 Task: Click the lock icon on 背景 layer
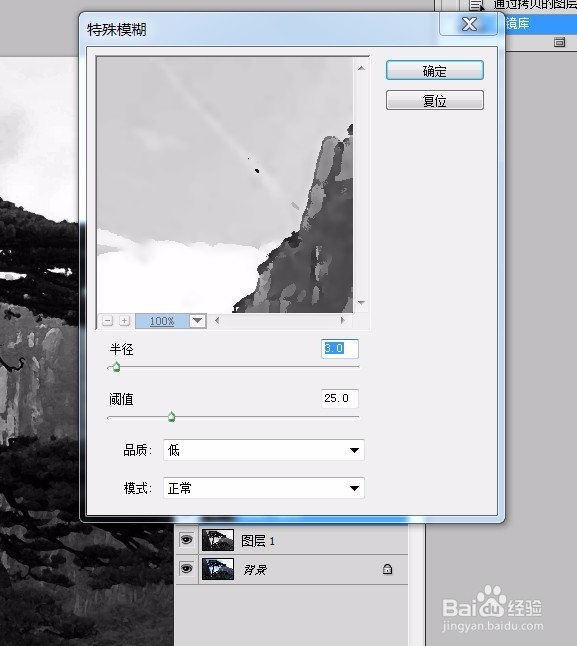[387, 569]
